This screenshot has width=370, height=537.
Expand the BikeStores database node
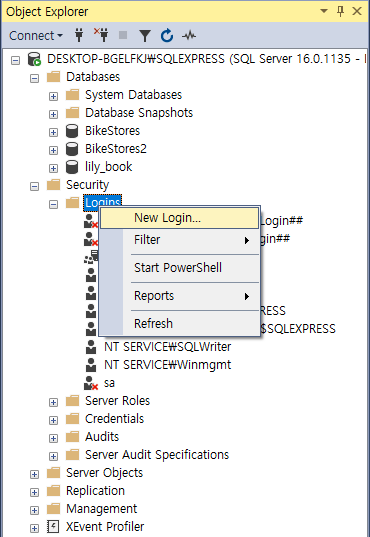click(53, 133)
